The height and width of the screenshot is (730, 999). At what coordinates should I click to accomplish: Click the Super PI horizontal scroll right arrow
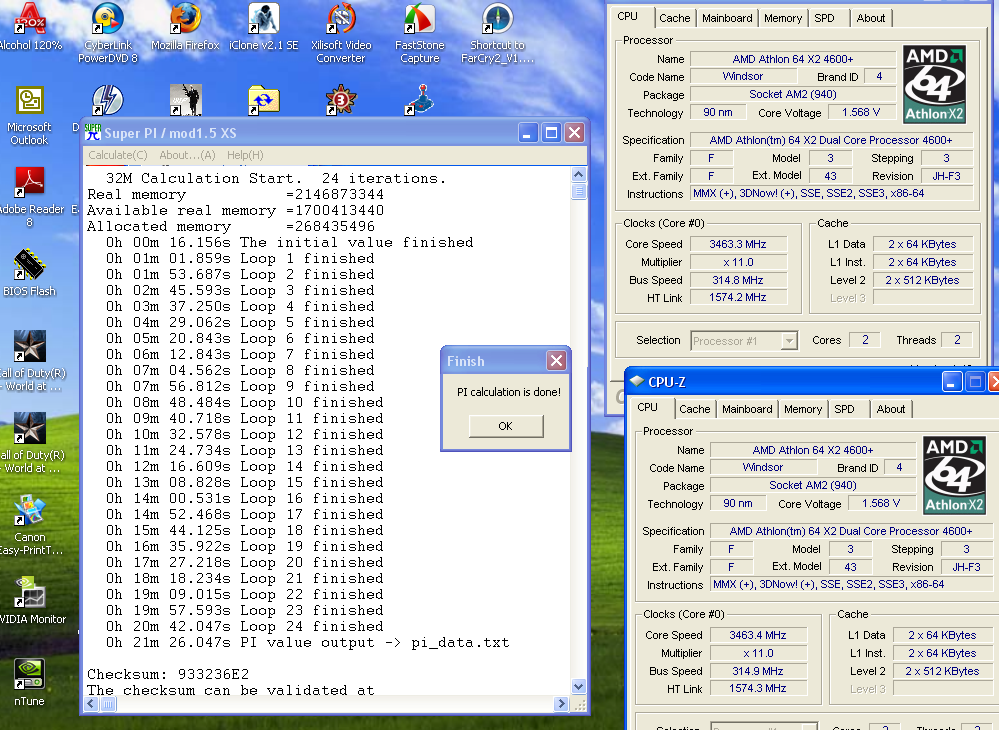click(x=561, y=704)
